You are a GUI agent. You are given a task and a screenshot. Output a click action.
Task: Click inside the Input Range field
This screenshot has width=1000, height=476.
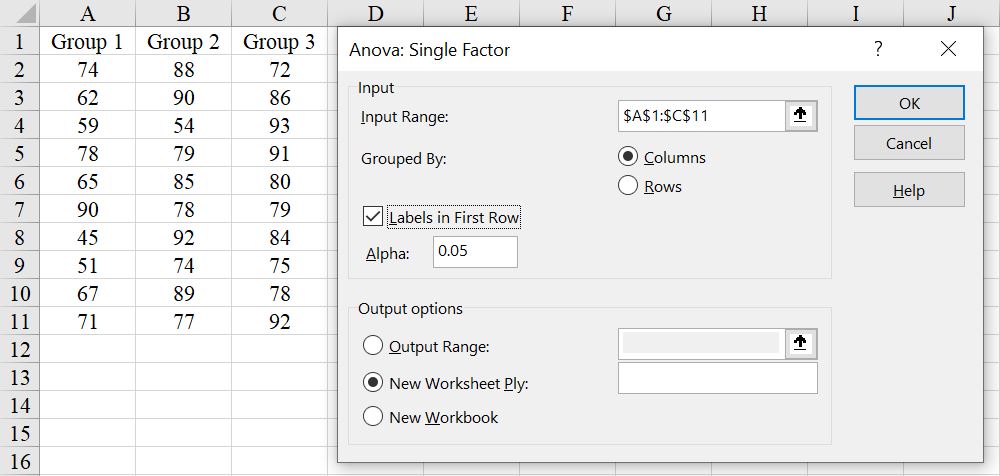[x=700, y=116]
